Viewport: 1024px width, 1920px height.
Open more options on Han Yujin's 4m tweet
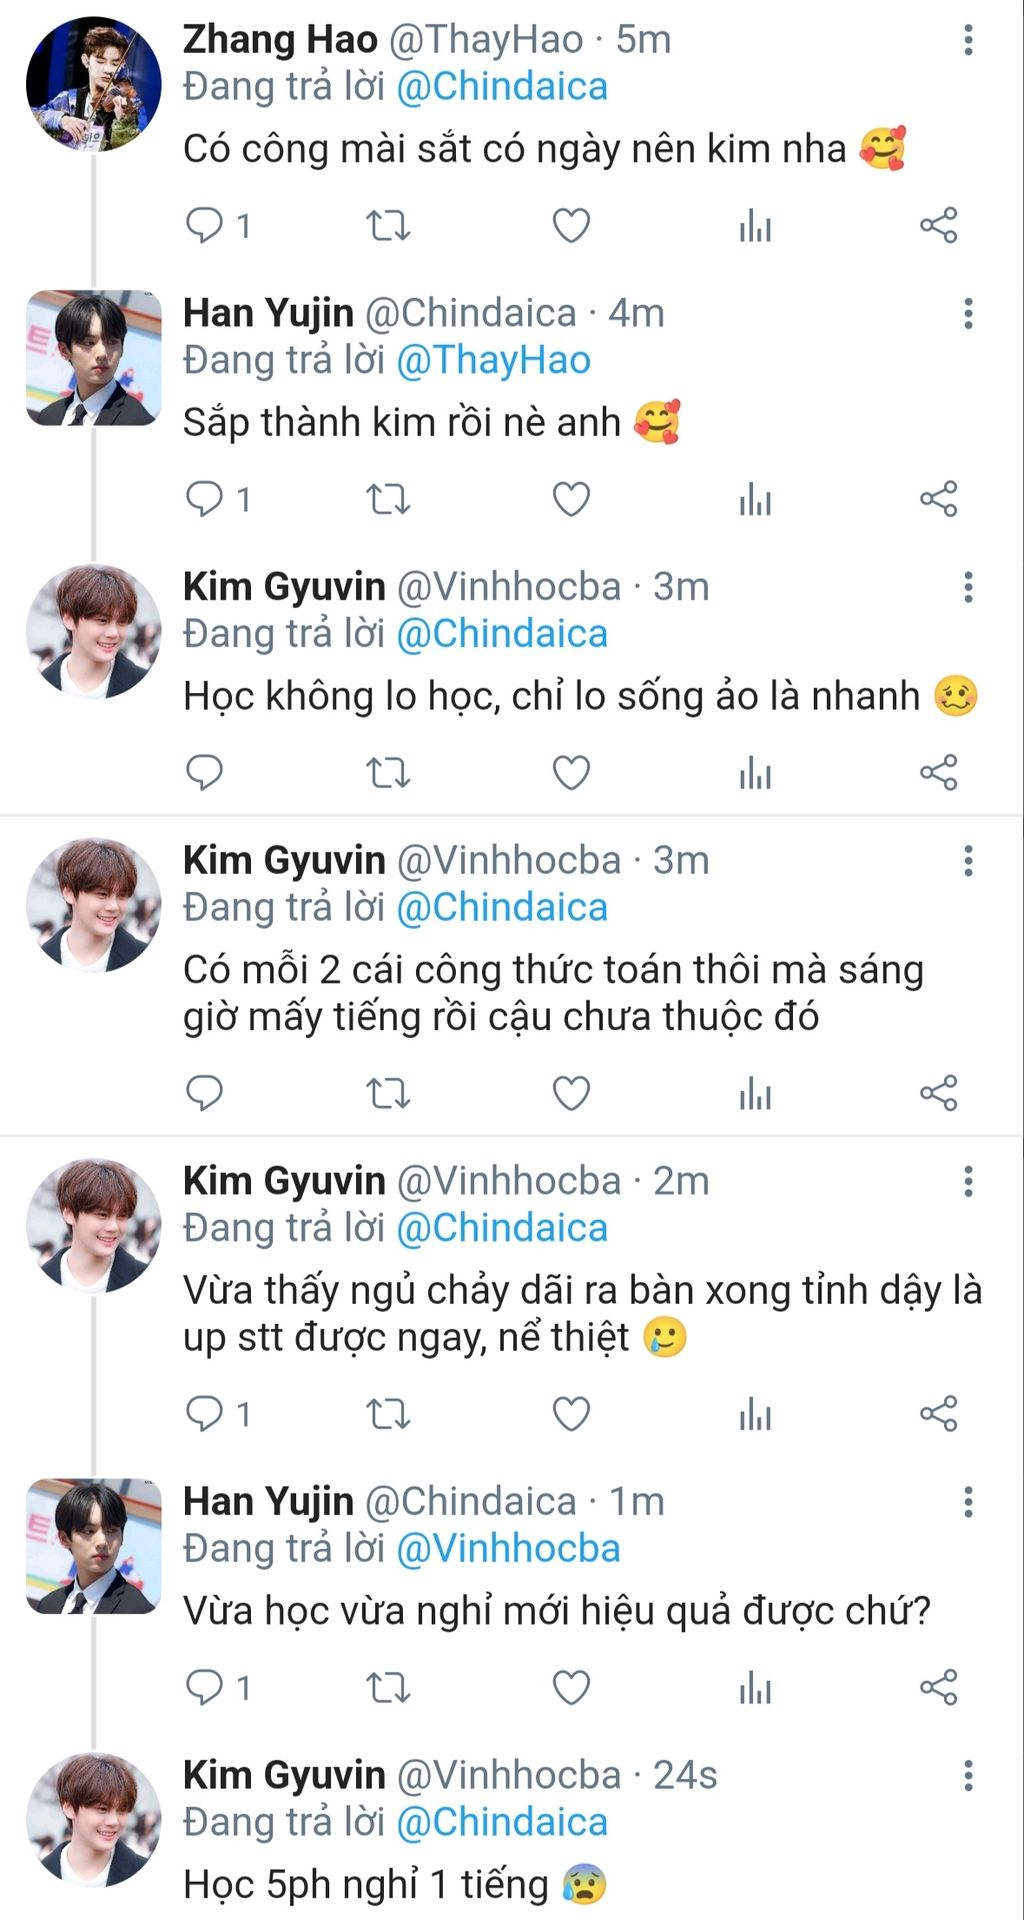click(x=968, y=314)
